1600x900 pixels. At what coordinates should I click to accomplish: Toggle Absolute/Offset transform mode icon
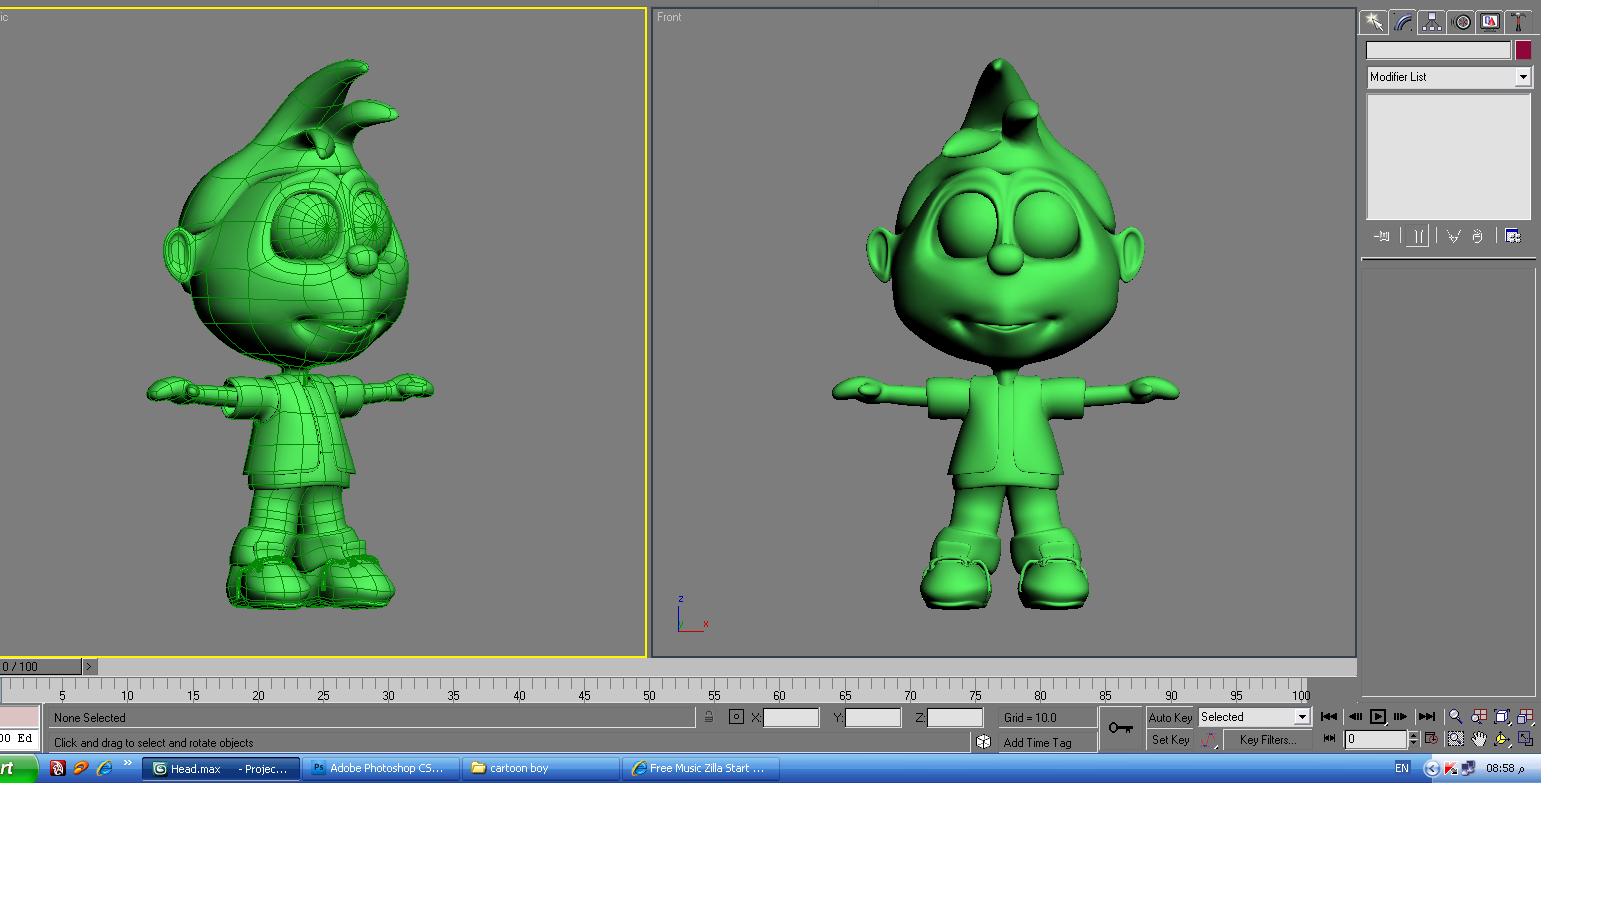pos(736,717)
